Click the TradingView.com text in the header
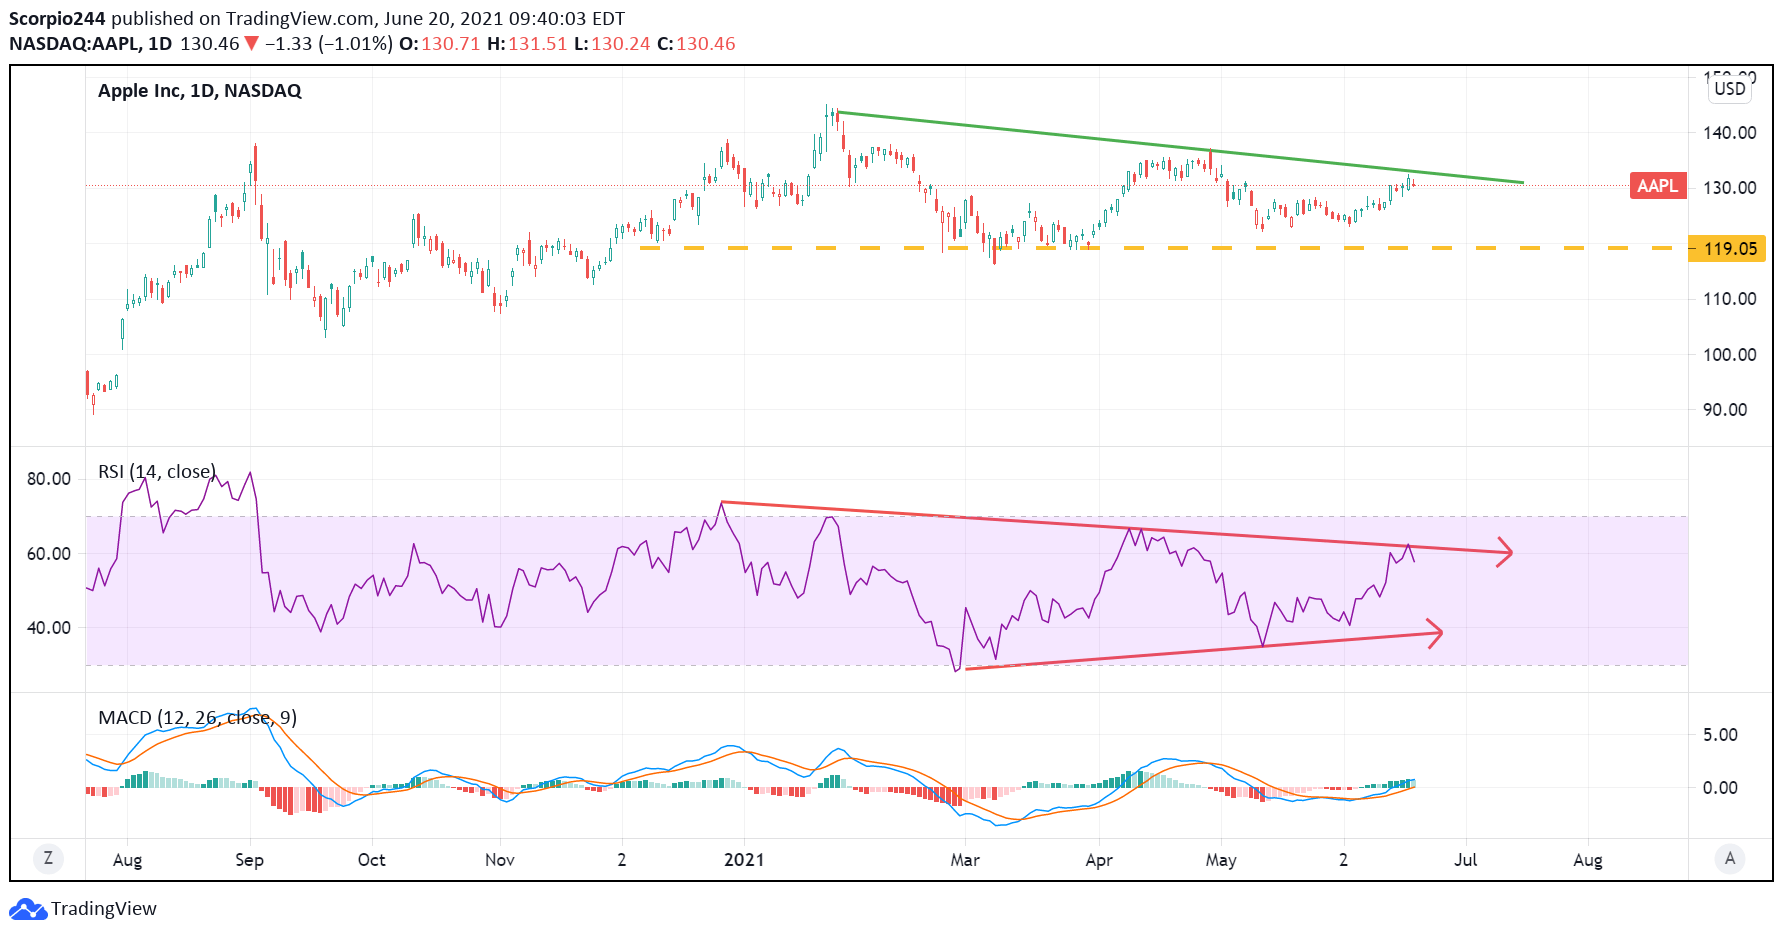The width and height of the screenshot is (1783, 936). (x=298, y=19)
